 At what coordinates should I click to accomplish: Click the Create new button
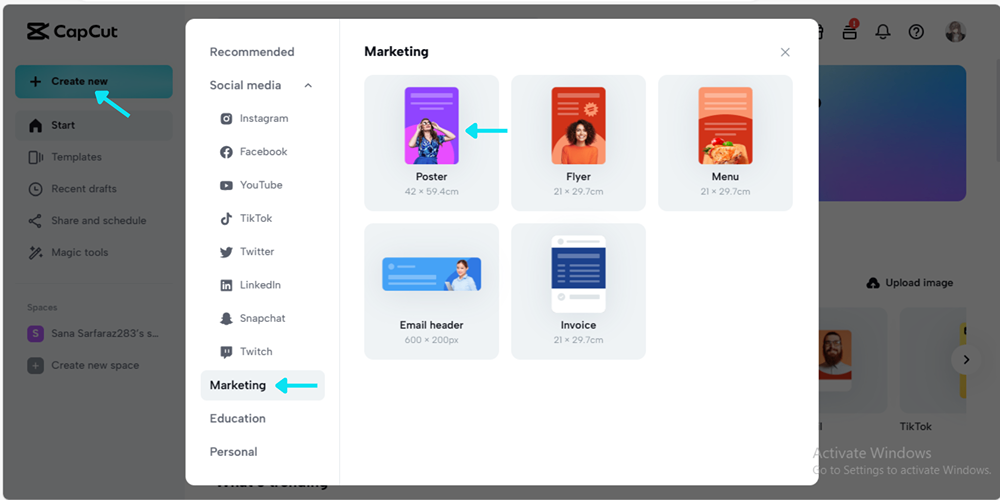[x=94, y=82]
